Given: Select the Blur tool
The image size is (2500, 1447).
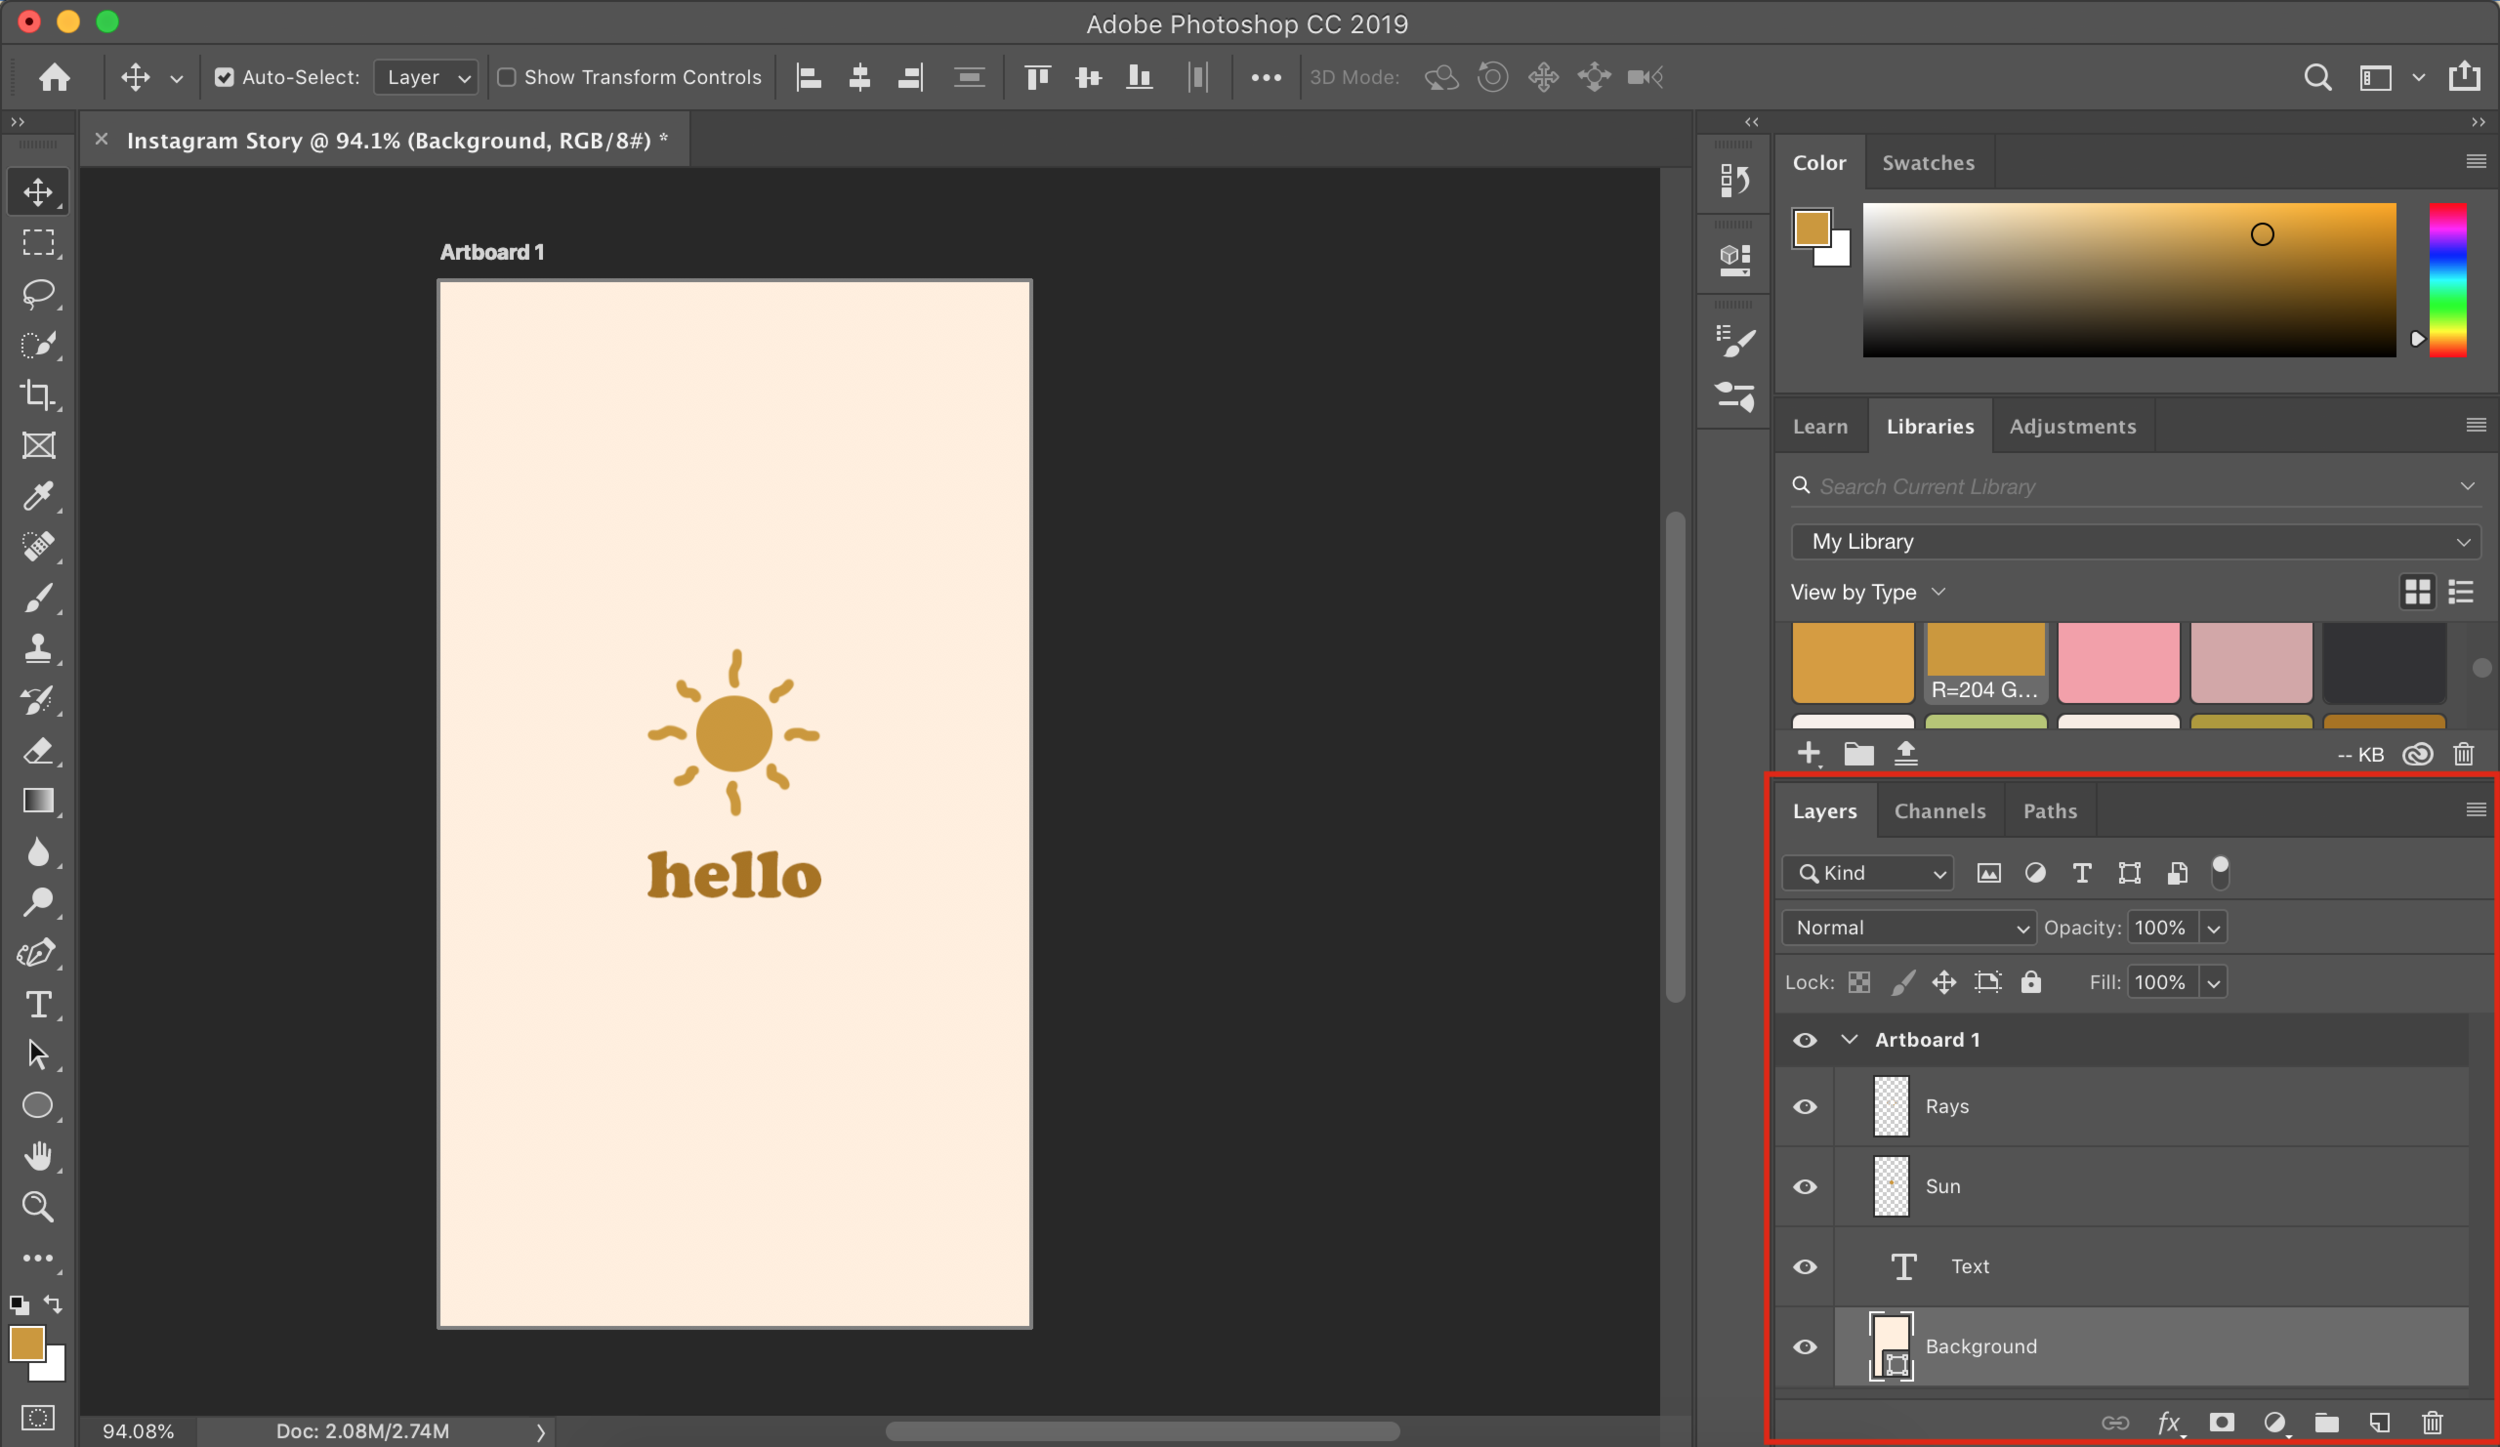Looking at the screenshot, I should point(38,852).
